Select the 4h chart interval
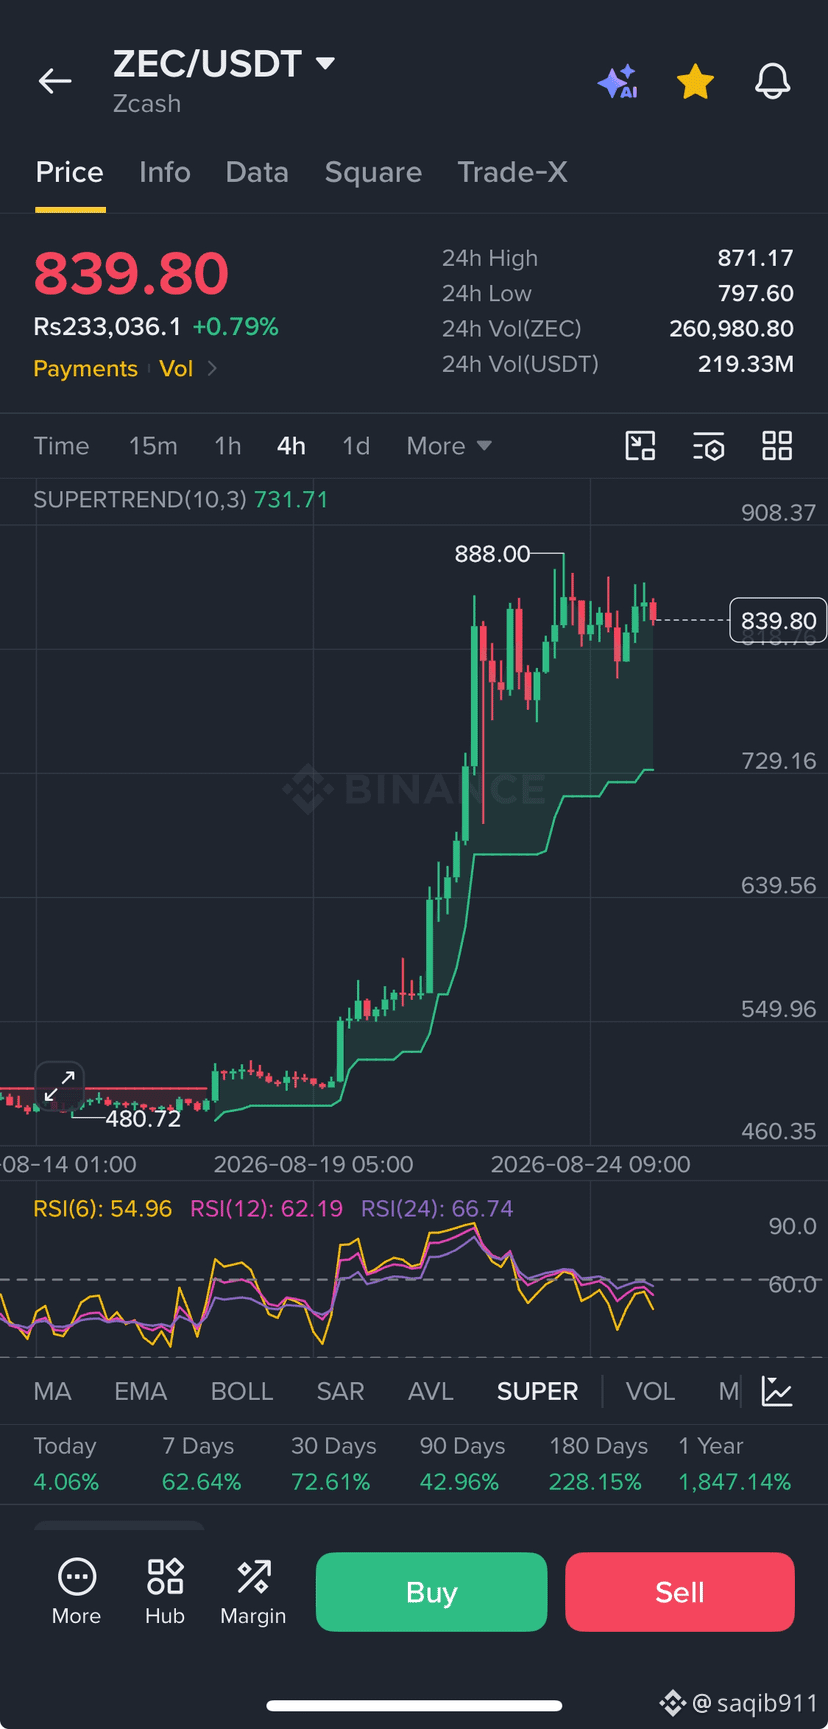The image size is (828, 1729). point(291,446)
